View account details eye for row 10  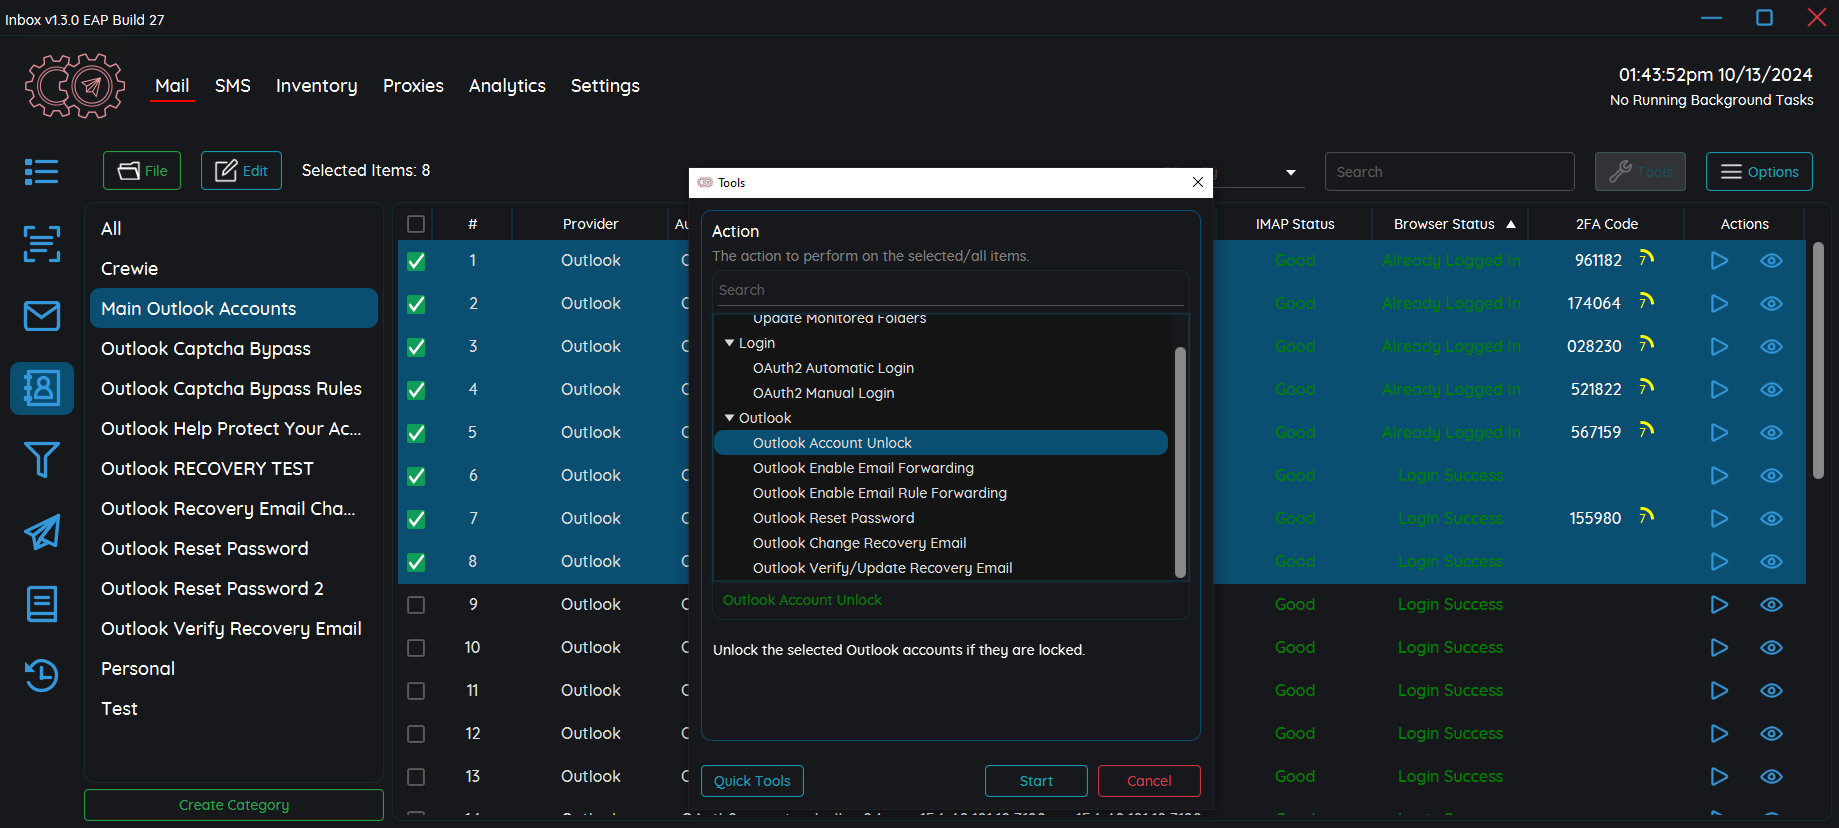coord(1771,647)
